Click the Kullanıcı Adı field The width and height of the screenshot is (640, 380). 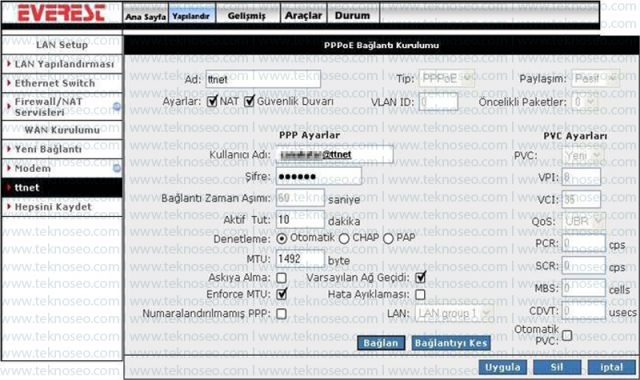click(334, 155)
